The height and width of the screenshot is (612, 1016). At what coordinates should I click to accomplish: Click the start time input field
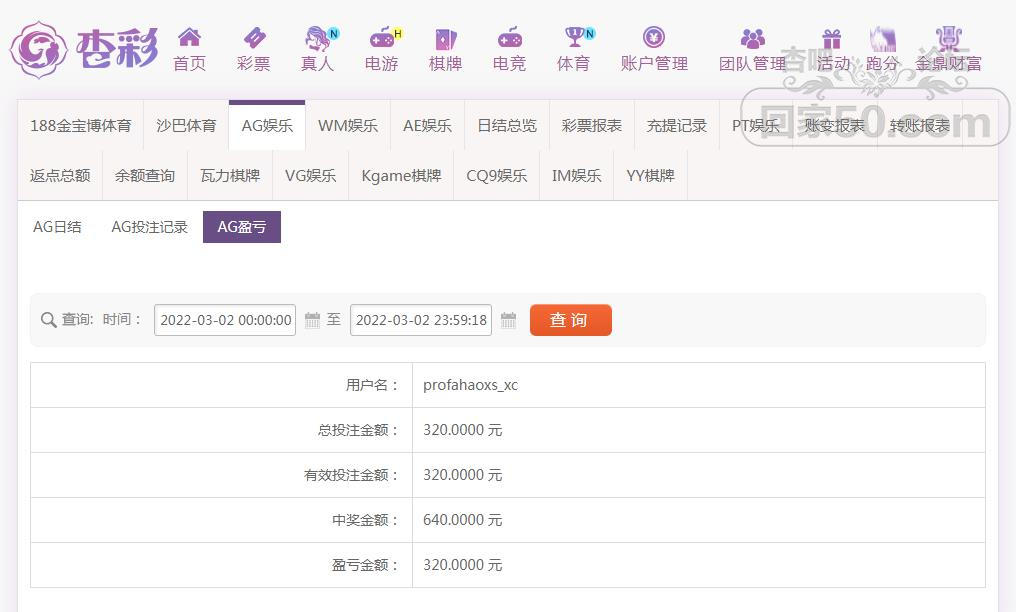225,320
